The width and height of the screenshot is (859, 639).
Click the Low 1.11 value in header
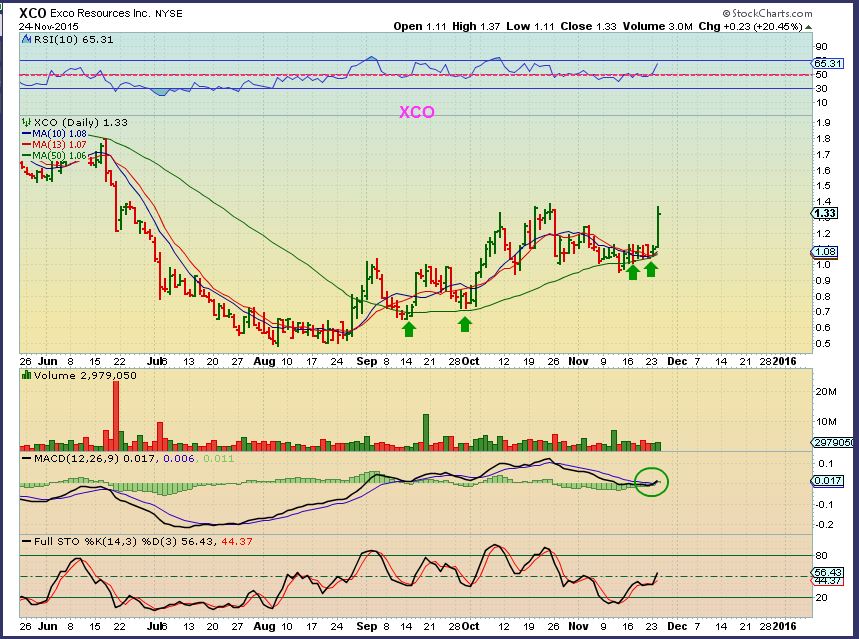[530, 26]
